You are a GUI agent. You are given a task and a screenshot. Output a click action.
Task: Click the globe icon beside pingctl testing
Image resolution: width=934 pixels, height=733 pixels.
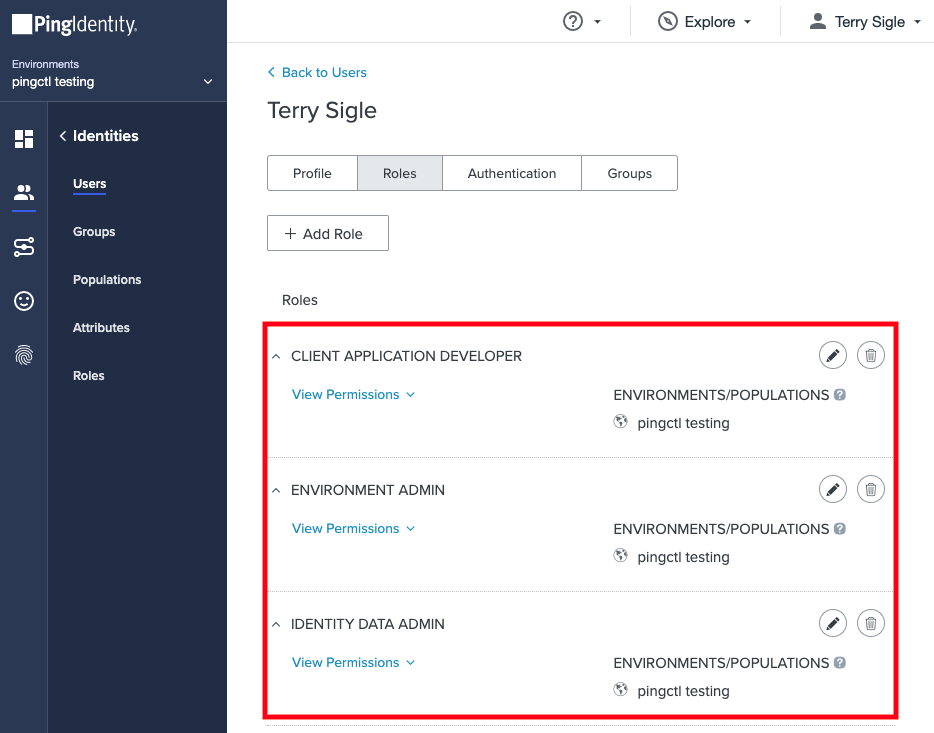click(621, 422)
